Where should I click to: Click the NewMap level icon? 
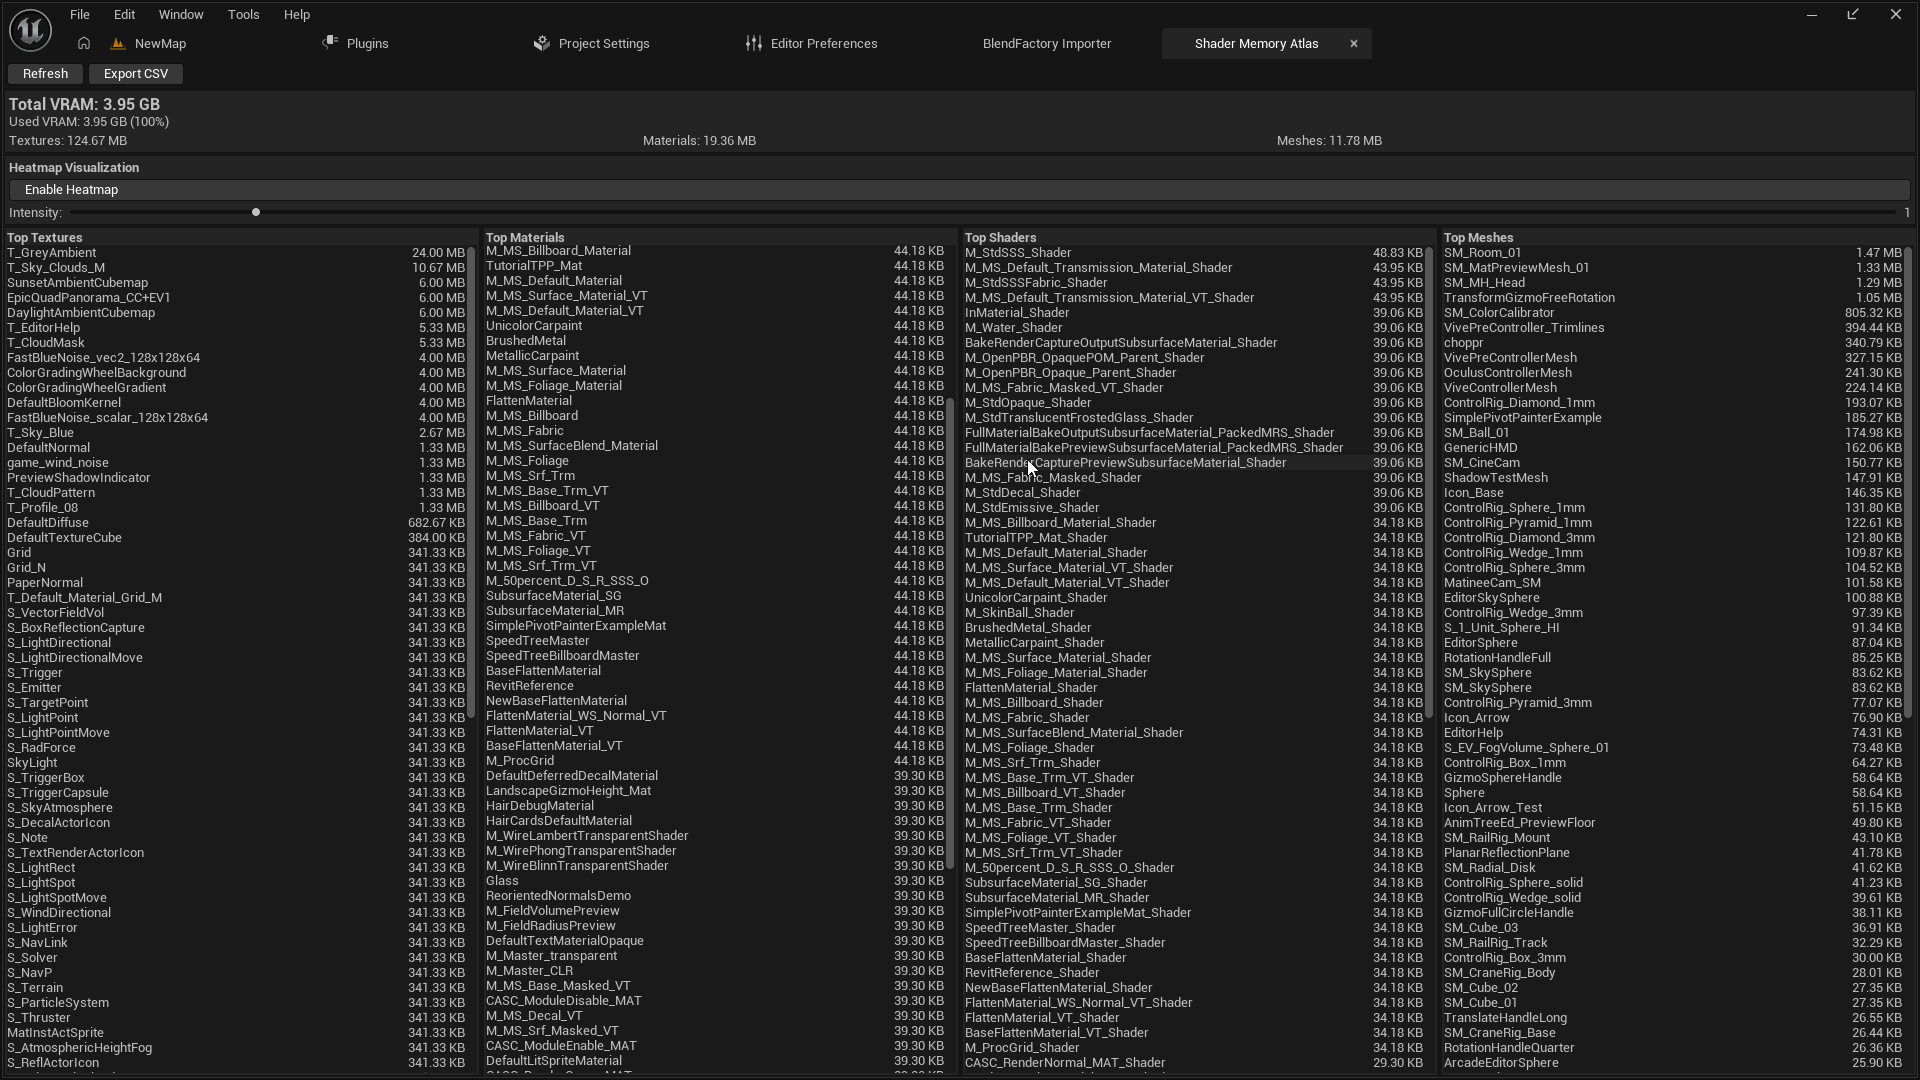click(118, 43)
